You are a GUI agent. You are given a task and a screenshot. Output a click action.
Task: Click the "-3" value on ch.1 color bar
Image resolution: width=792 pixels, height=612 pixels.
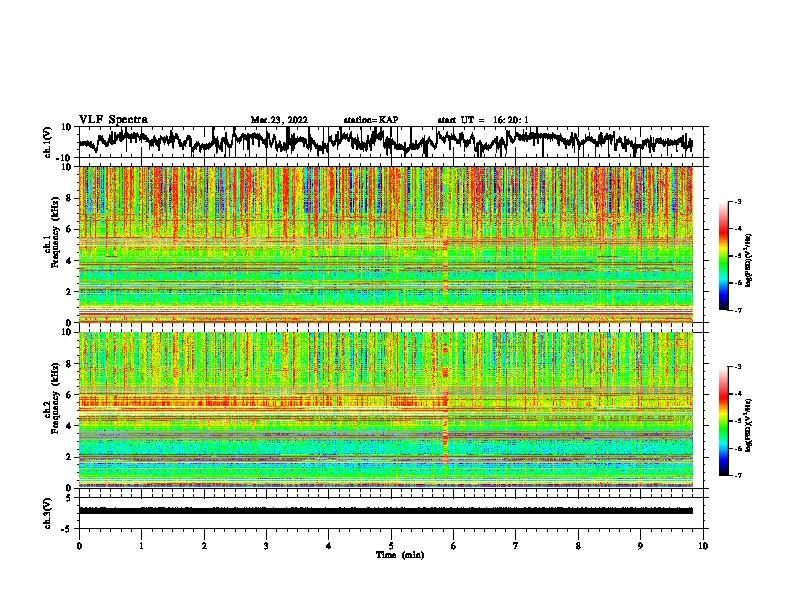coord(738,201)
